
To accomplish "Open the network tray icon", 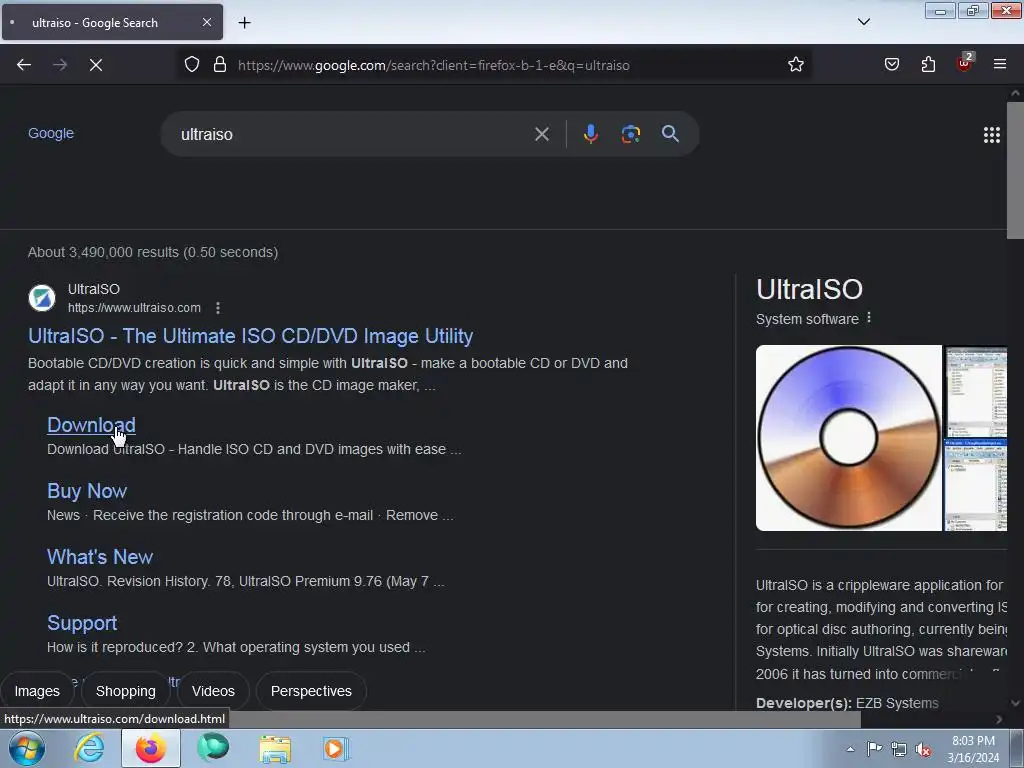I will pos(899,749).
